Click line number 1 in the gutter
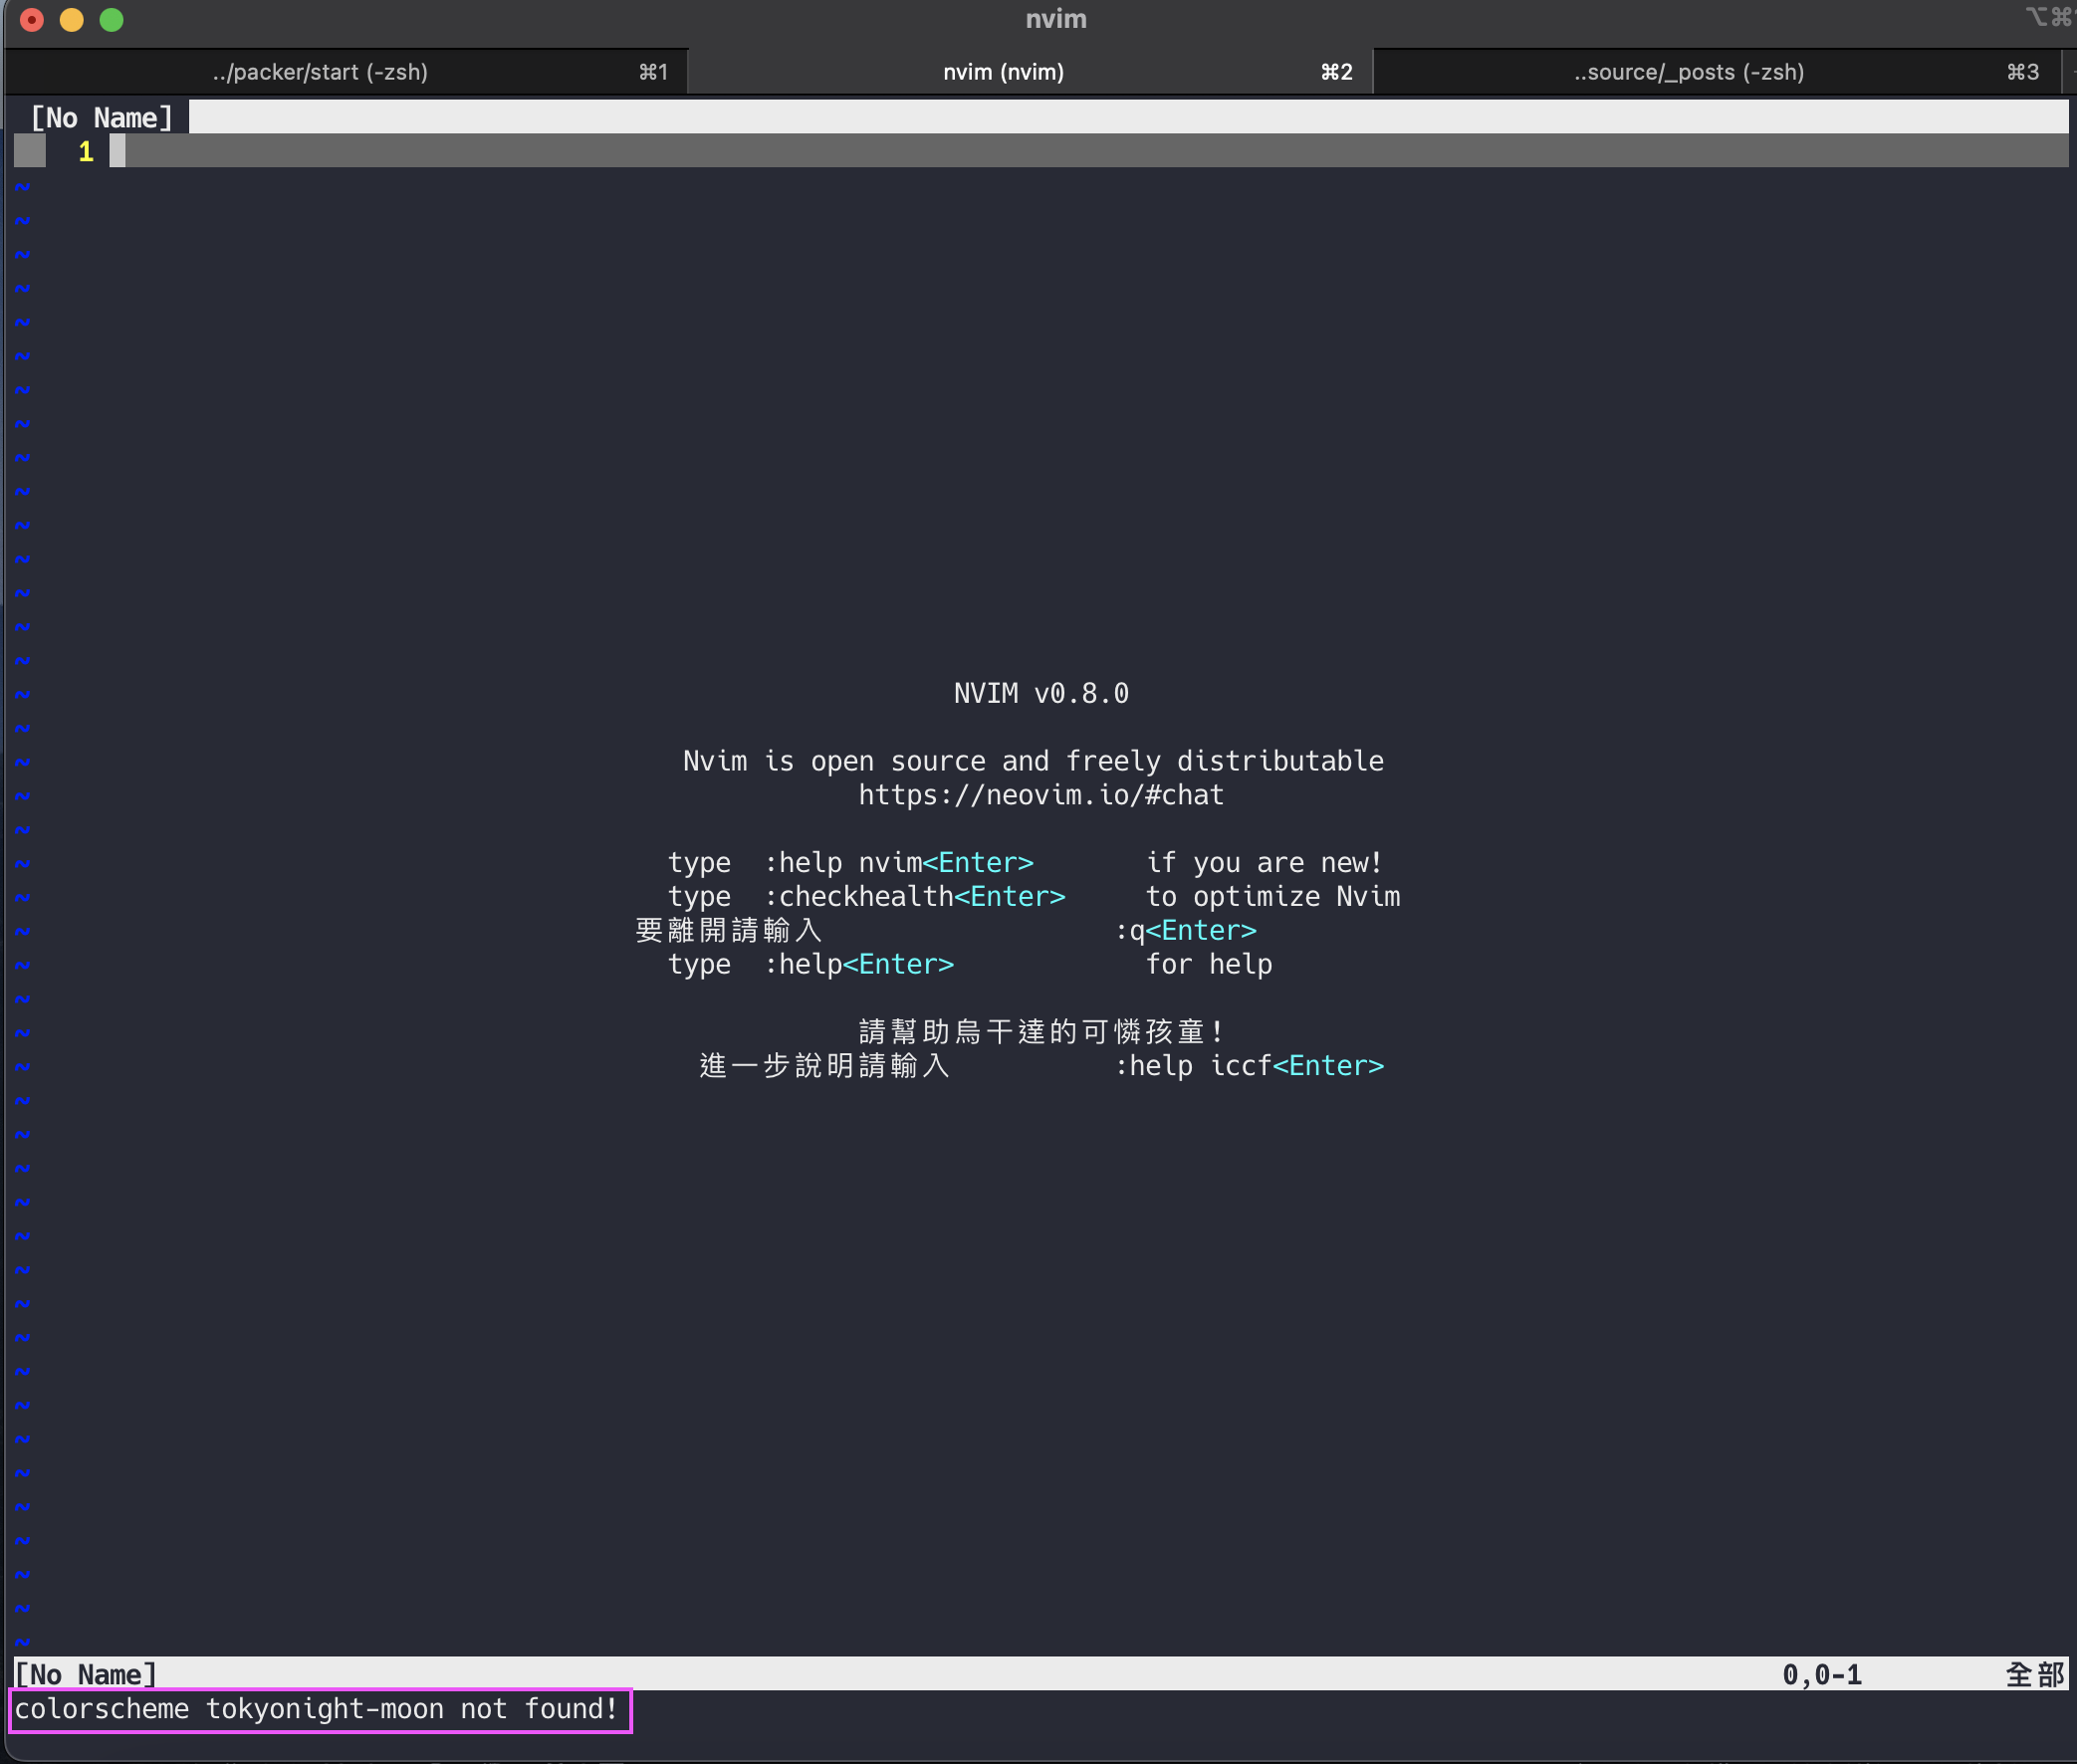 tap(86, 152)
